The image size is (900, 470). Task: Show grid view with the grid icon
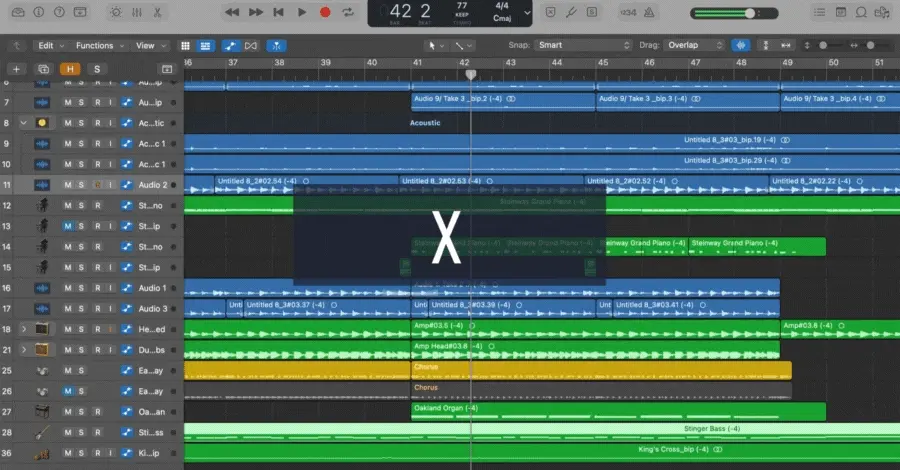coord(185,46)
